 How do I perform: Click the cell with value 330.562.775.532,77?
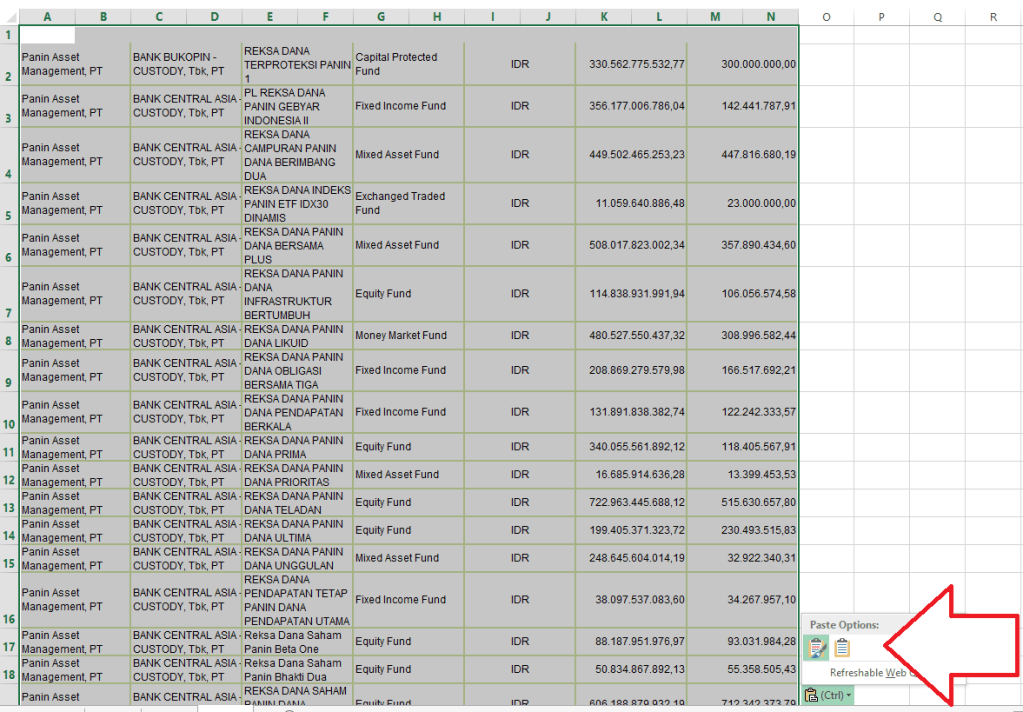coord(630,64)
